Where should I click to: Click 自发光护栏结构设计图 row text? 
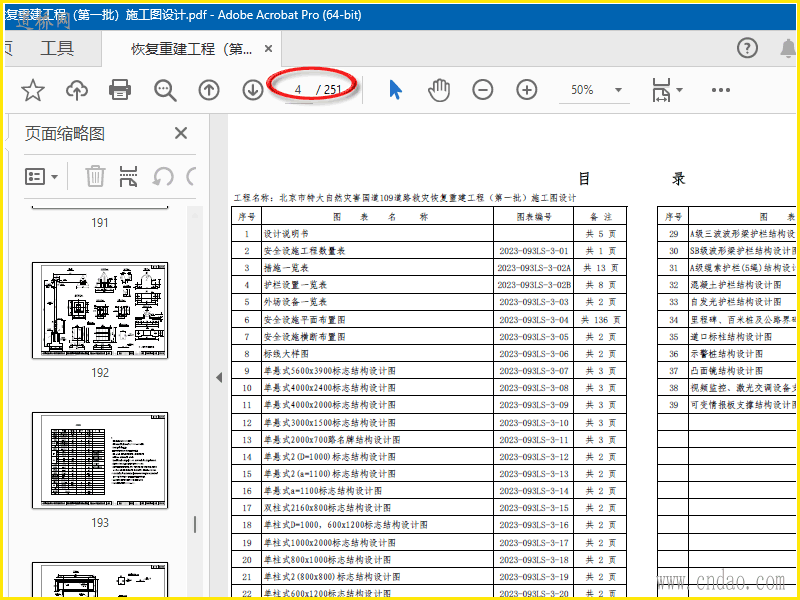click(x=736, y=302)
